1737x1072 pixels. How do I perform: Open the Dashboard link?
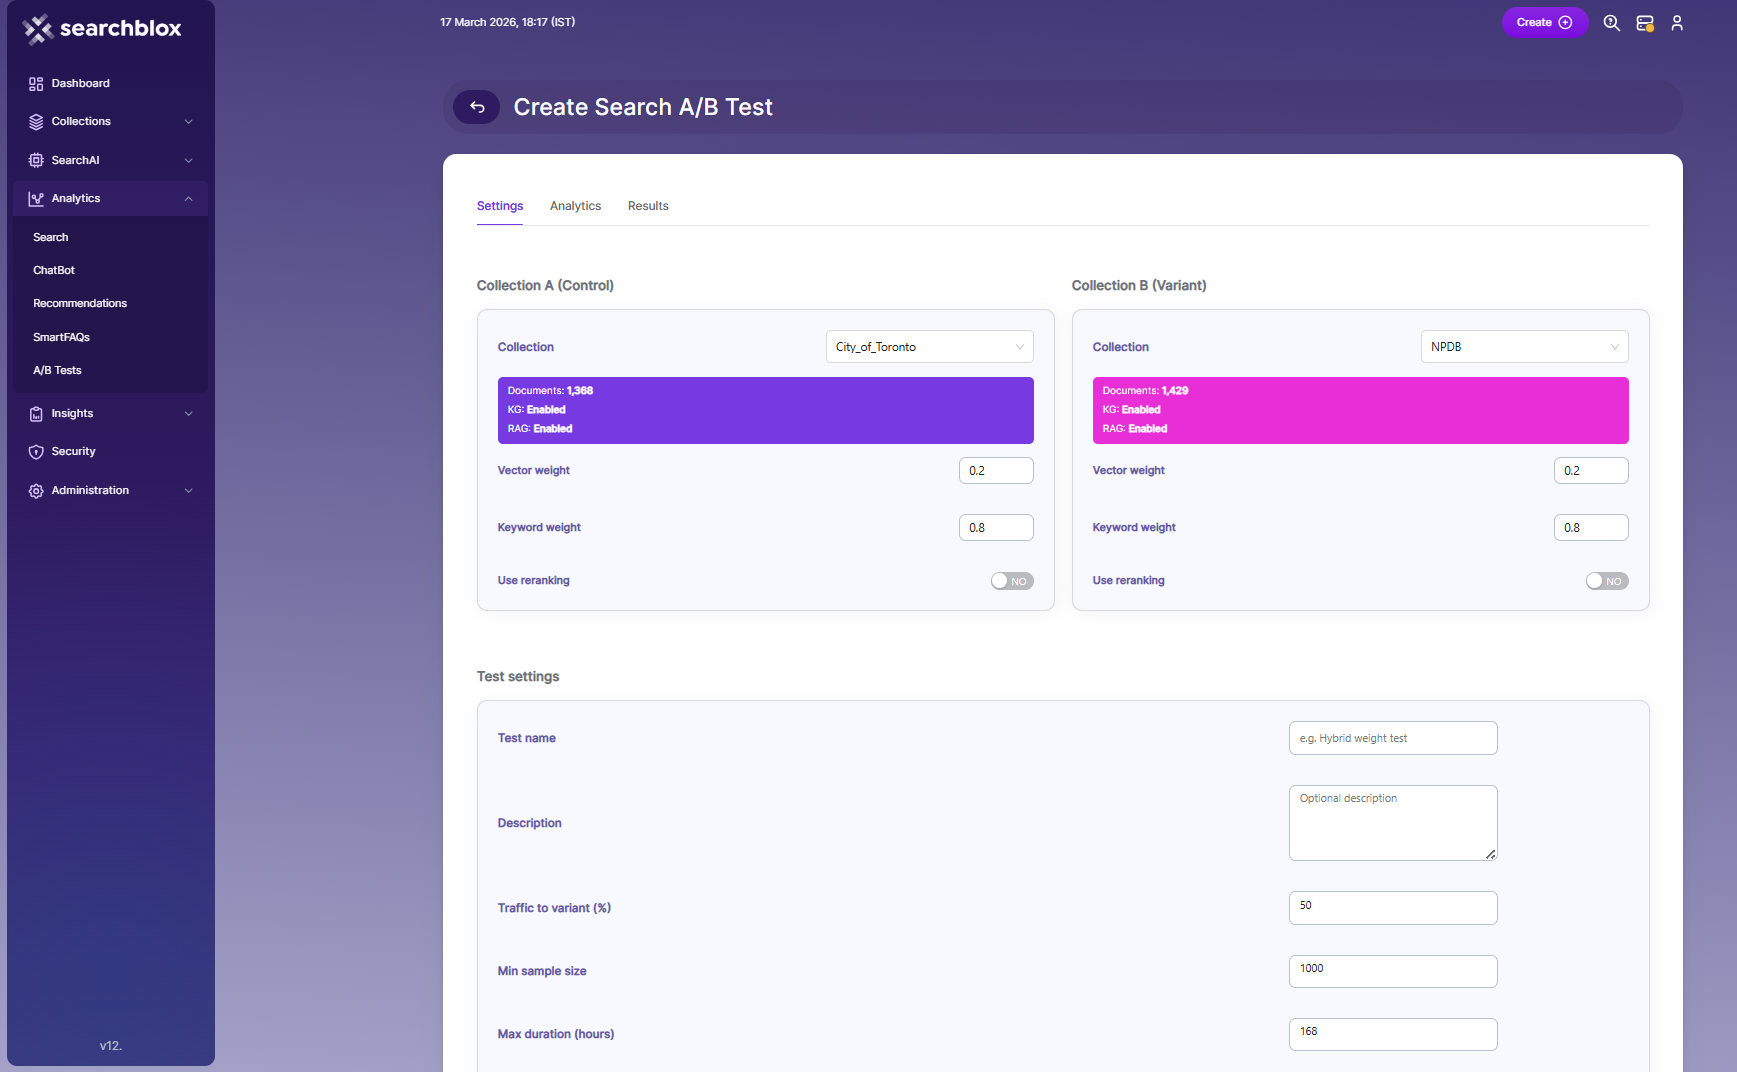[x=80, y=84]
